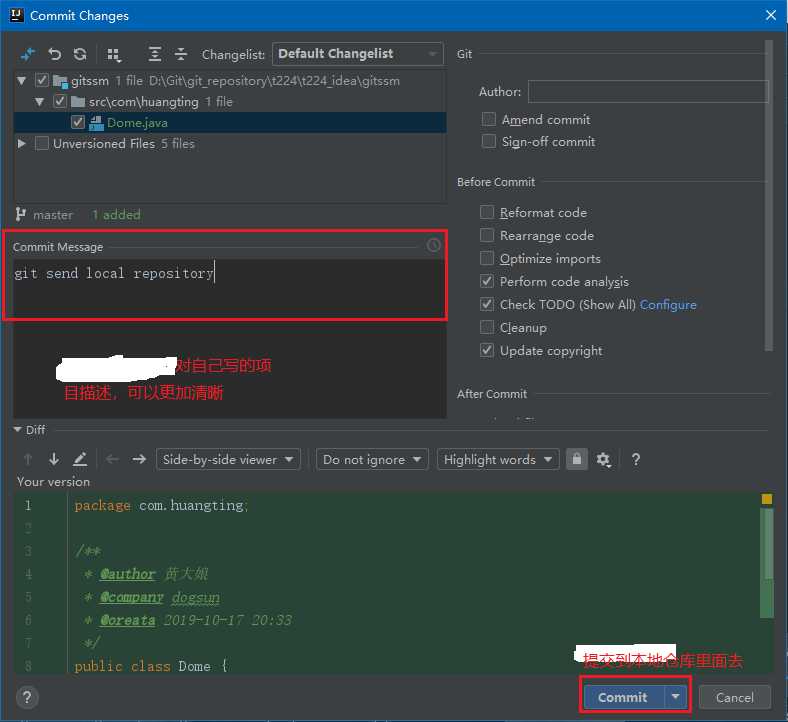Click the Cancel button
Viewport: 788px width, 722px height.
coord(735,697)
